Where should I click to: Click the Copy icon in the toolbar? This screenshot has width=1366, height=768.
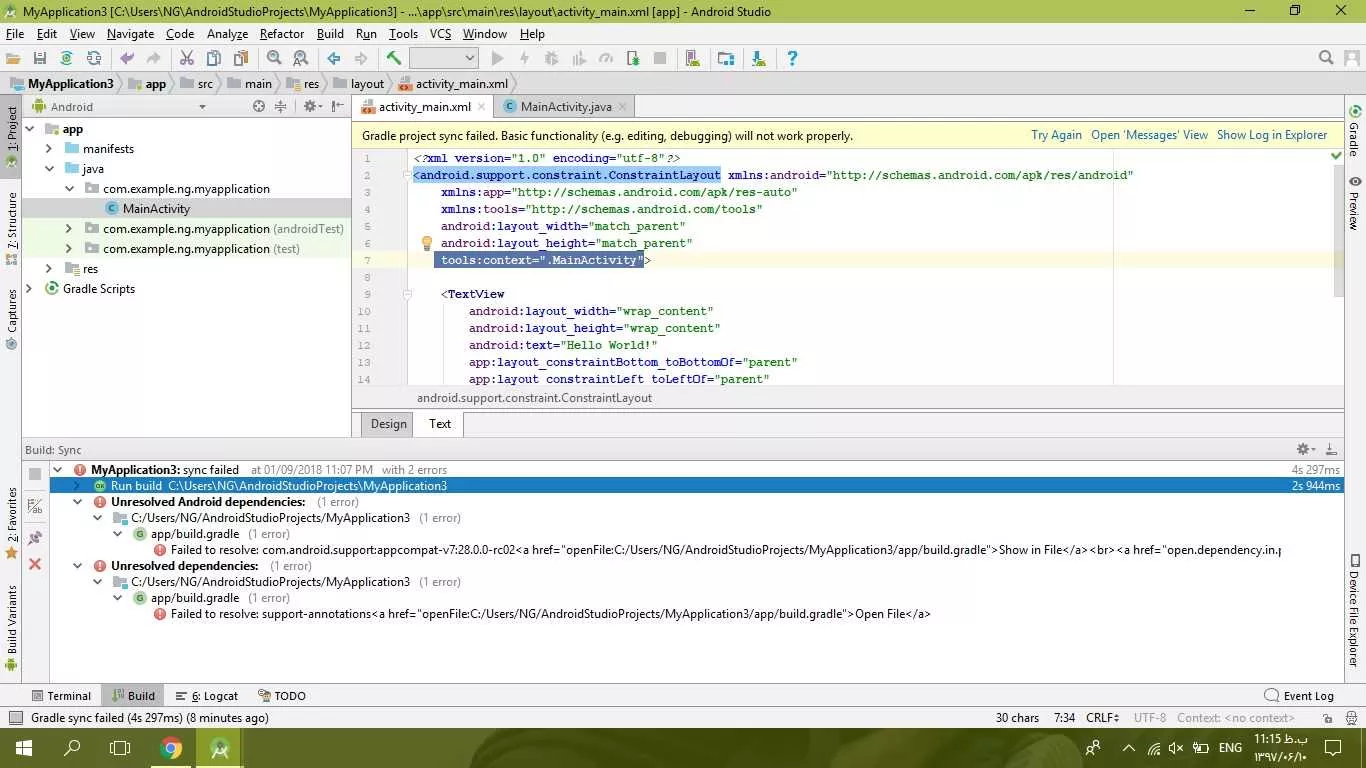(214, 59)
